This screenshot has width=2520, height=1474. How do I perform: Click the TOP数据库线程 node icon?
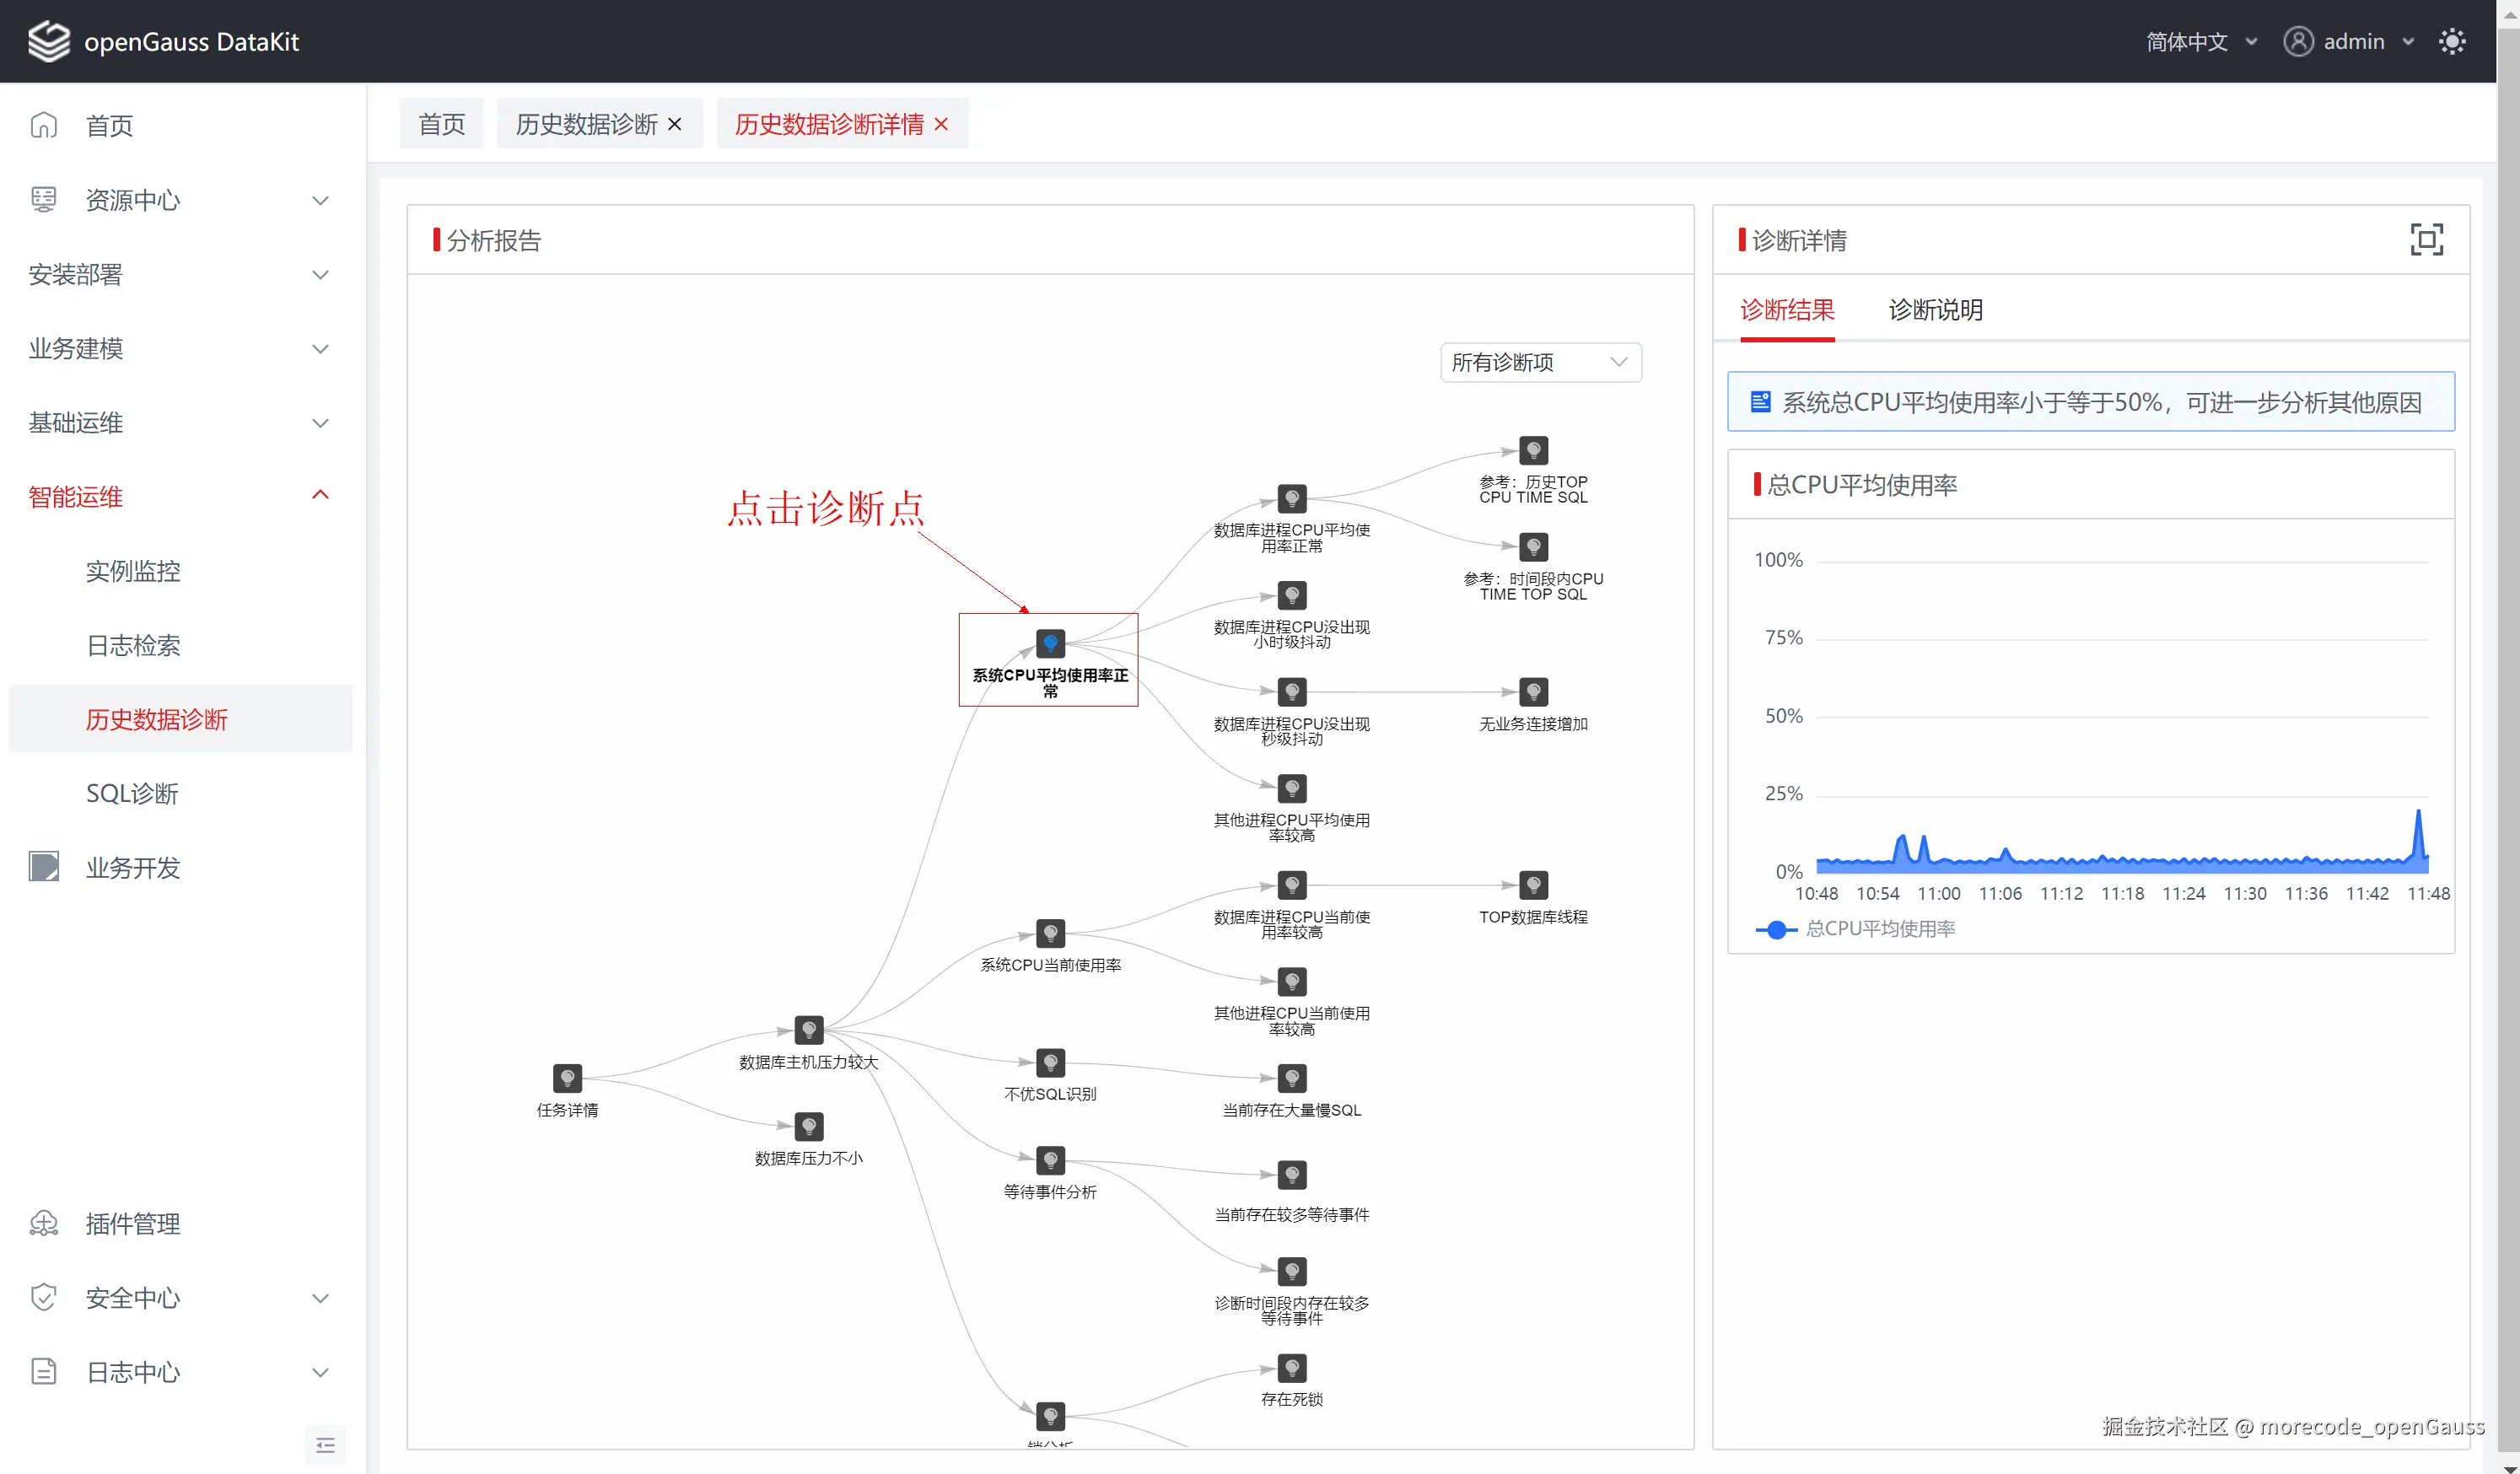click(1533, 885)
